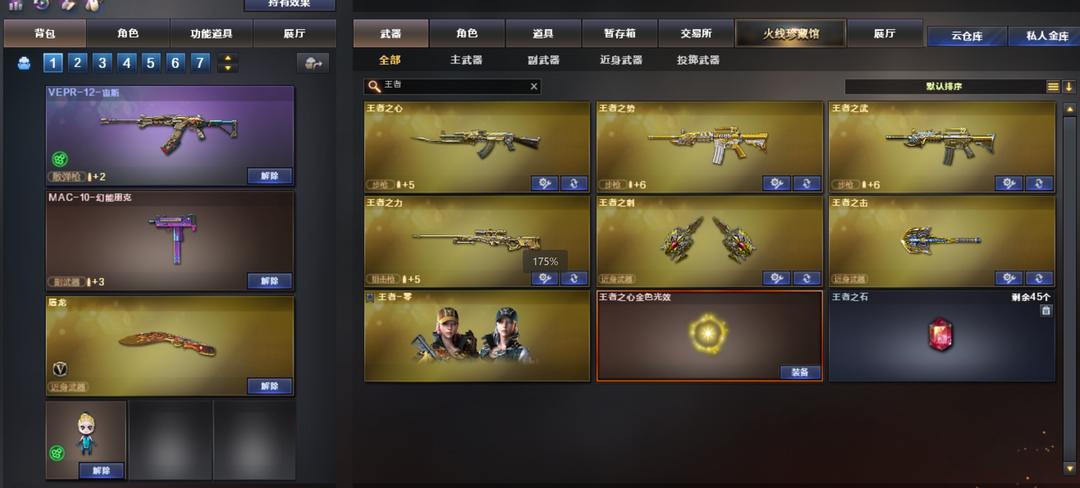
Task: Click 解除 on VEPR-12 shotgun
Action: click(269, 176)
